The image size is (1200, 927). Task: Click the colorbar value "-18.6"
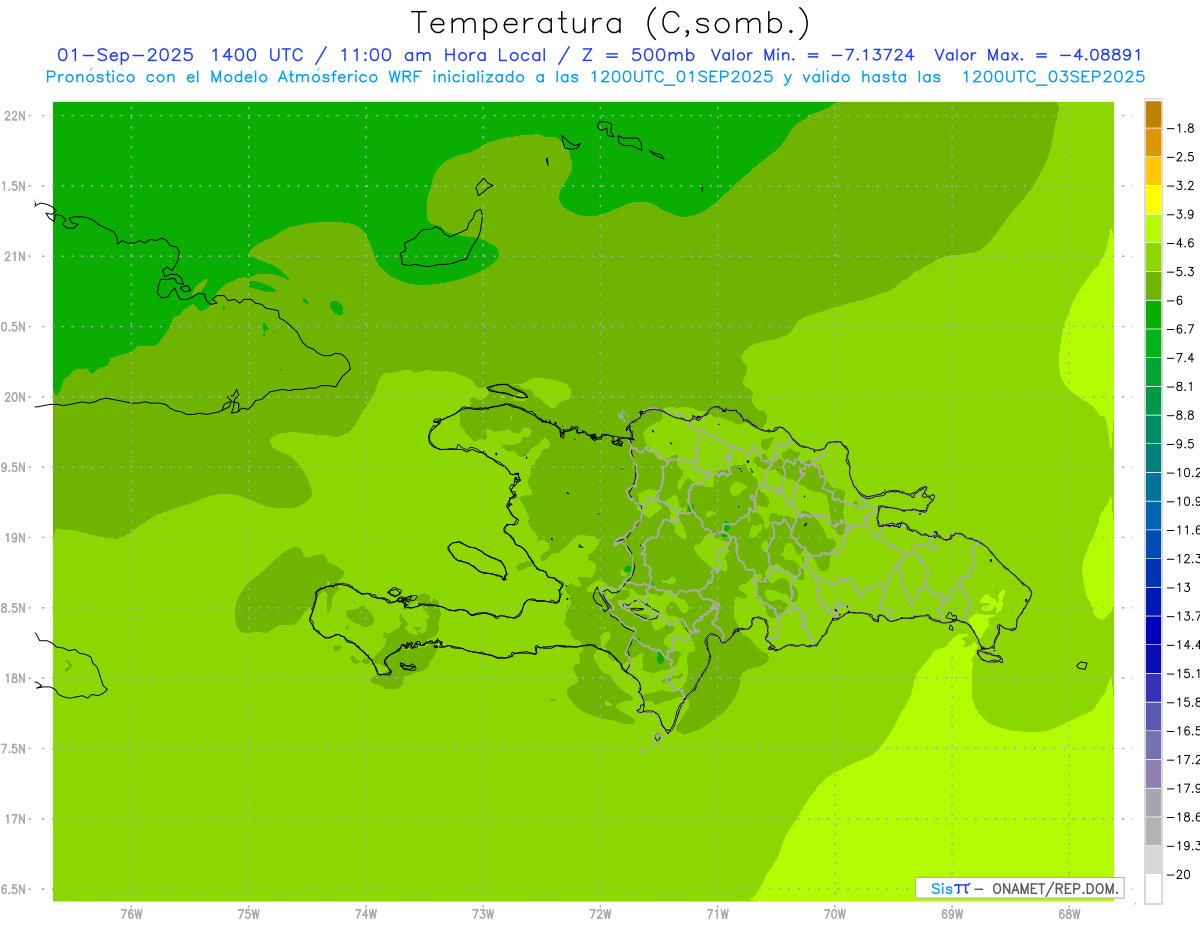[x=1183, y=817]
